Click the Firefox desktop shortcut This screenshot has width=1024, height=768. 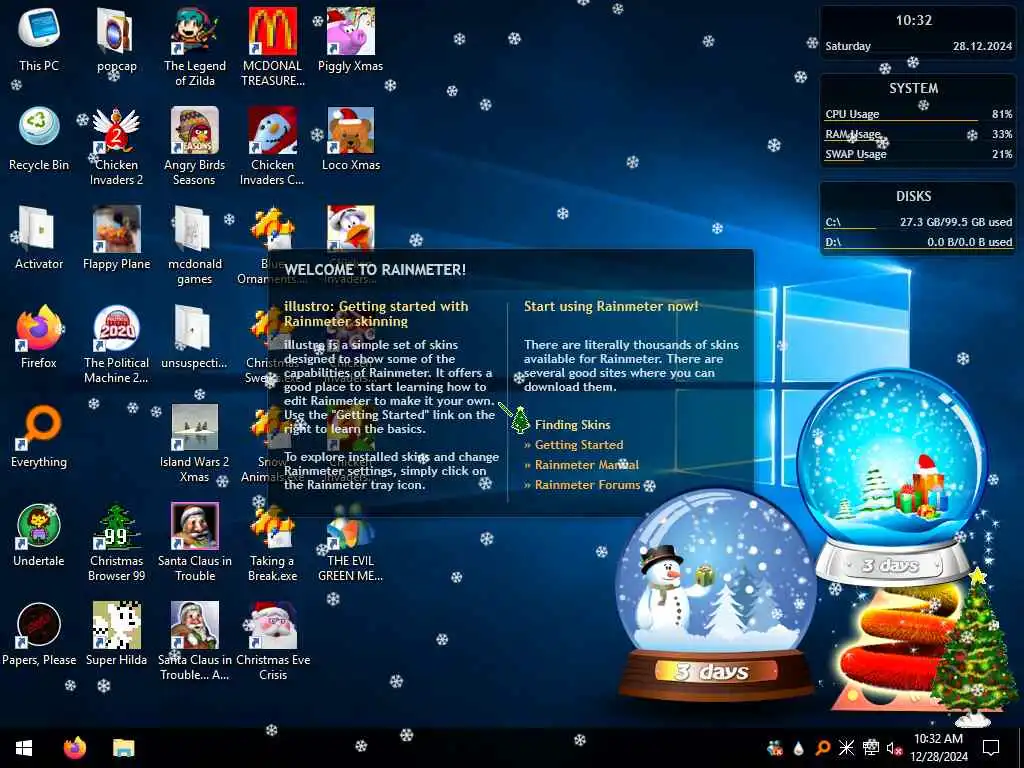(39, 337)
